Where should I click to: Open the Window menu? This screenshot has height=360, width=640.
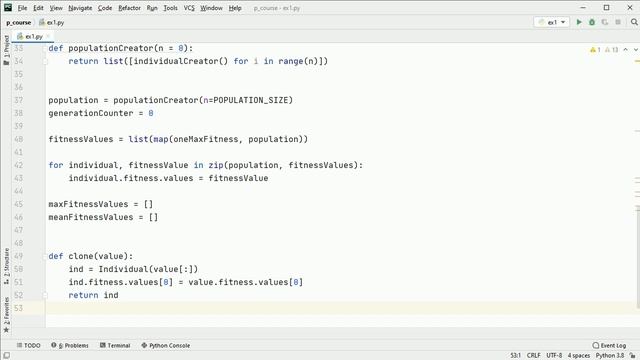tap(211, 8)
